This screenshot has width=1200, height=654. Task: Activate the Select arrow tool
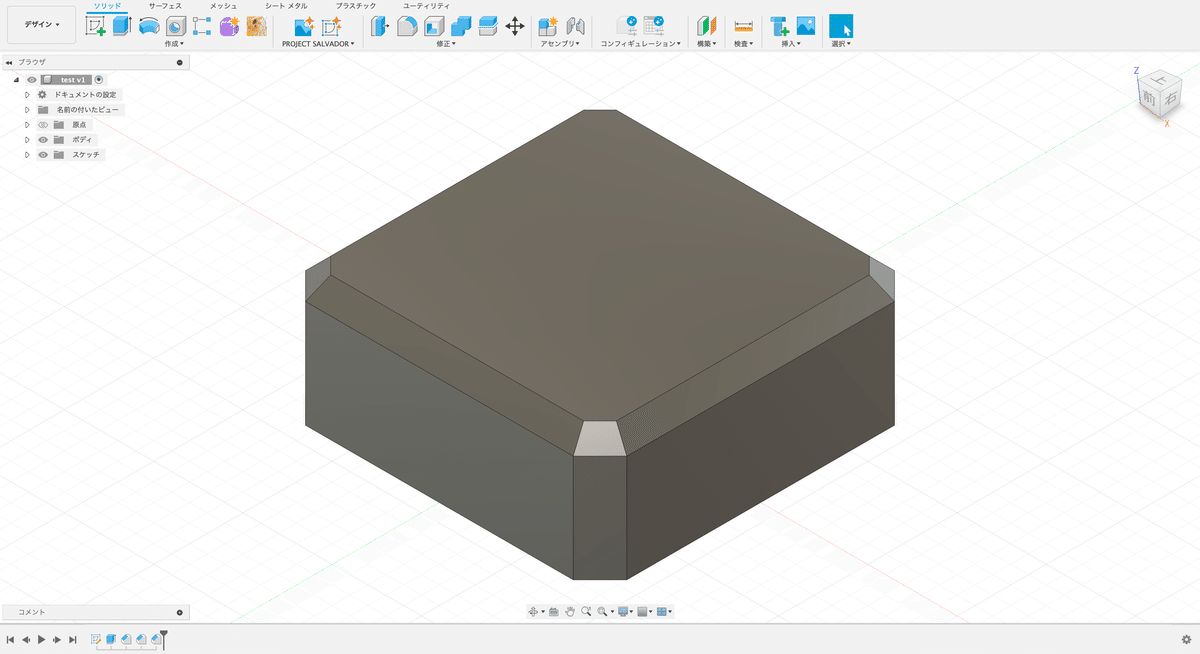841,26
